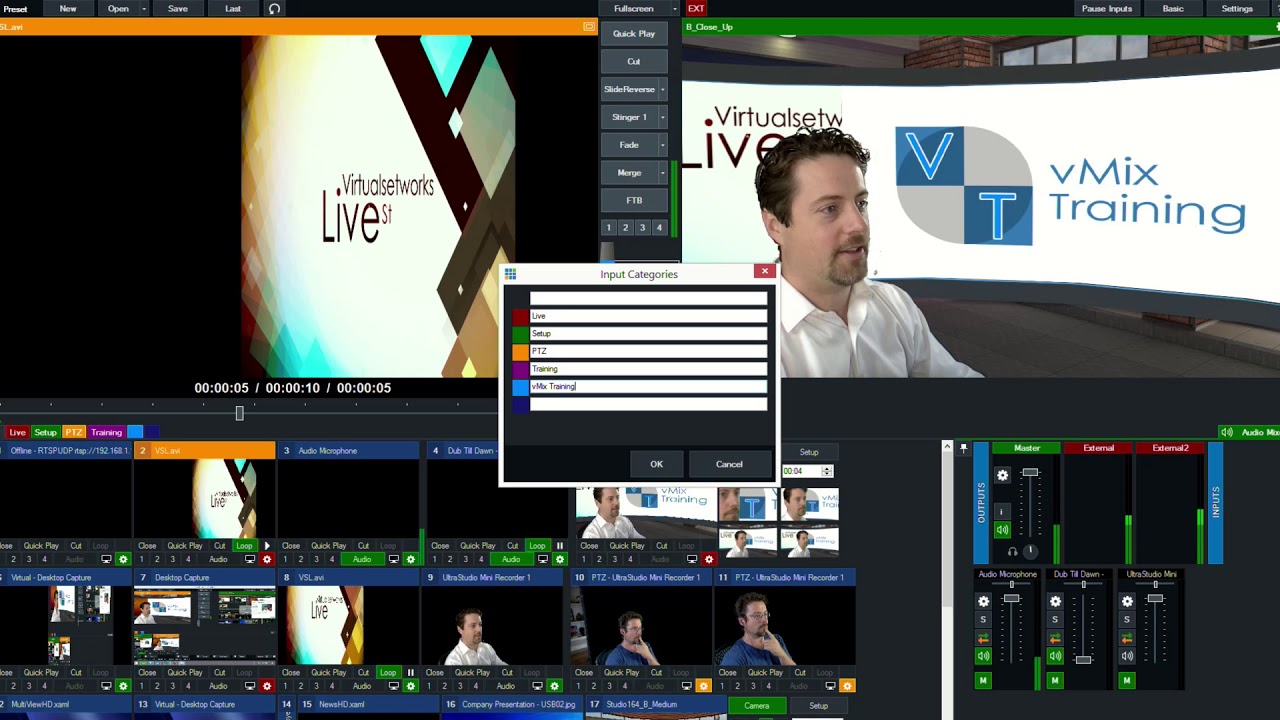Toggle Loop on input 2 VSL.avi
Screen dimensions: 1280x720
point(244,546)
